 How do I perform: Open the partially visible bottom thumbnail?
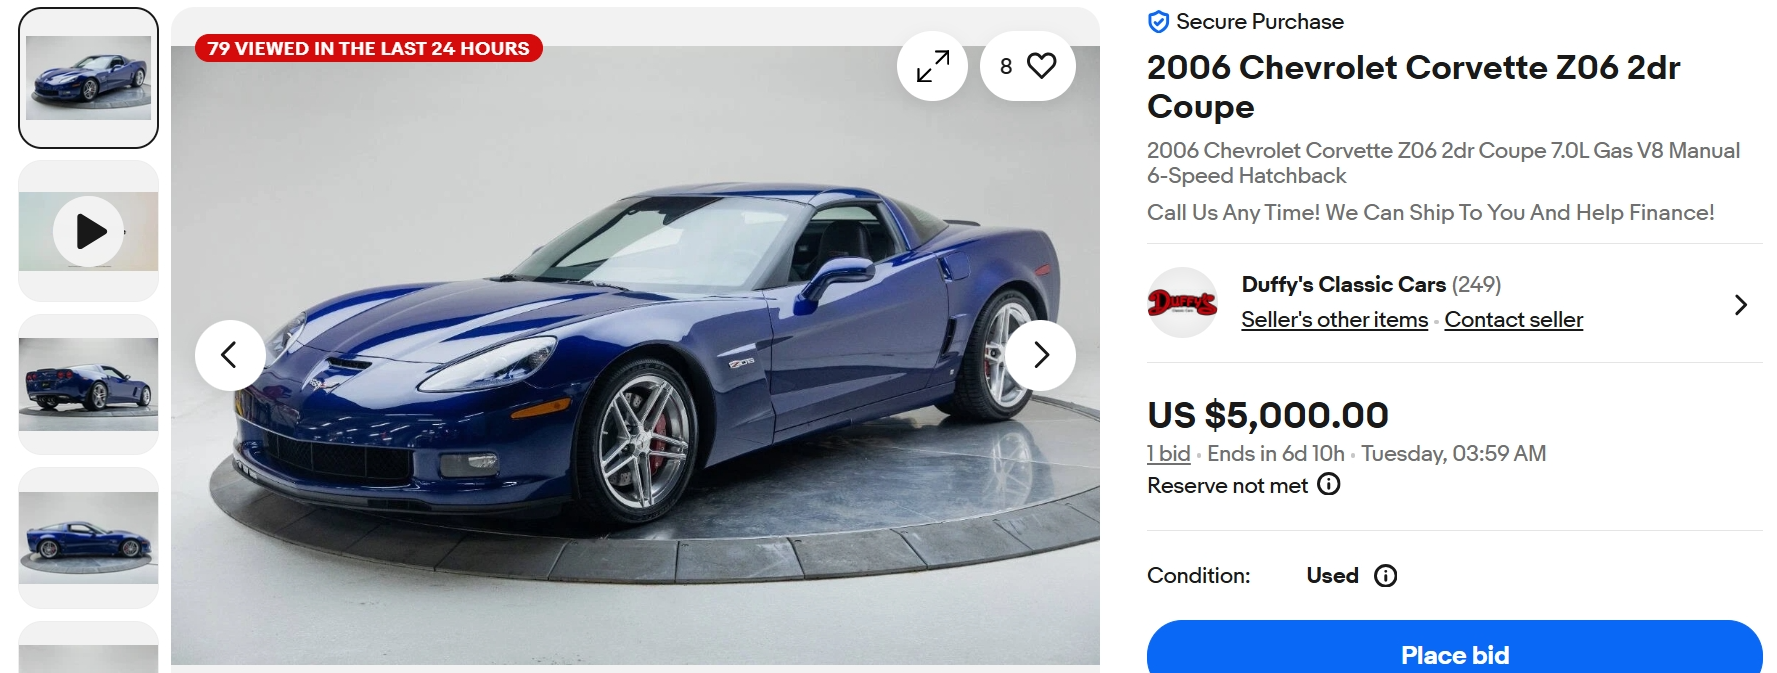89,648
